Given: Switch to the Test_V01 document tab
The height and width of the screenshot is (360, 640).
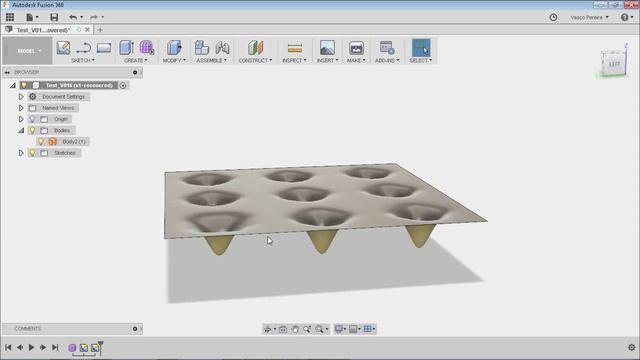Looking at the screenshot, I should (x=43, y=30).
